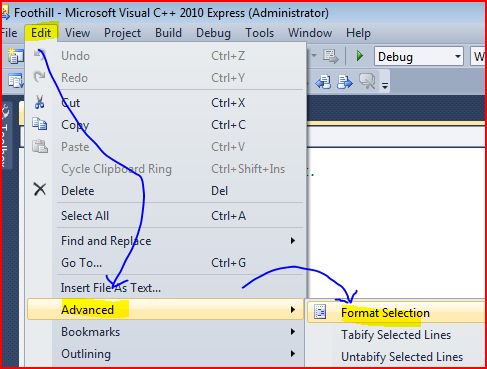Open the Edit menu
The image size is (487, 369).
pyautogui.click(x=41, y=33)
